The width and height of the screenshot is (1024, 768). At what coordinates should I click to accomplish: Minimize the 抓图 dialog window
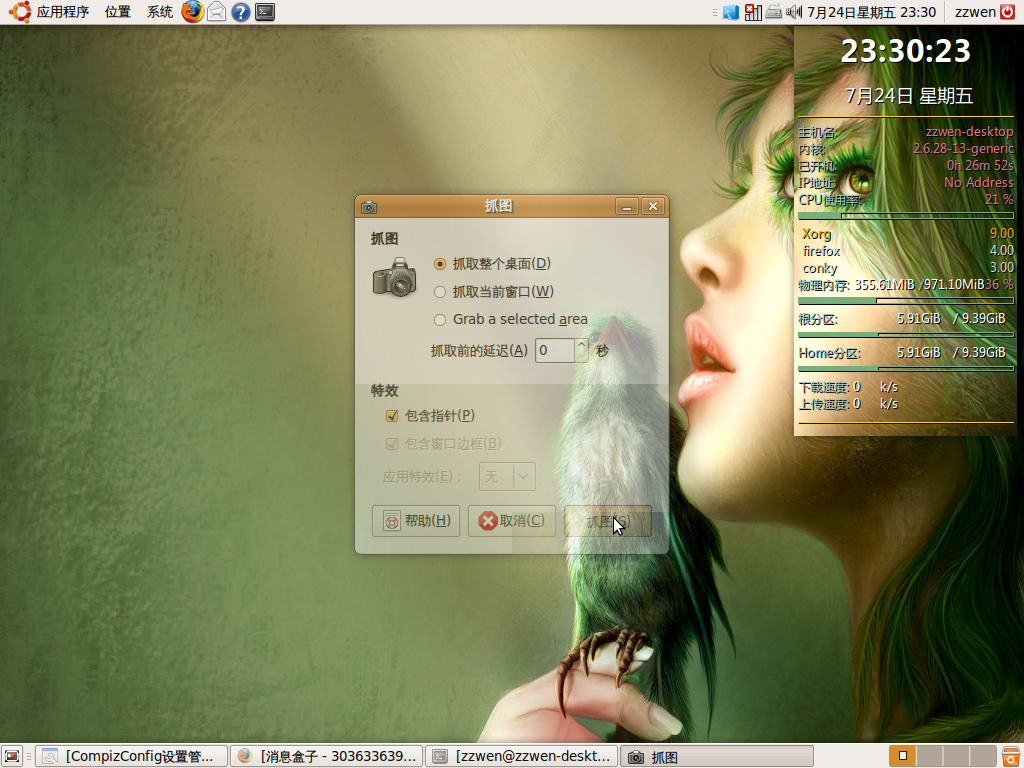click(627, 206)
